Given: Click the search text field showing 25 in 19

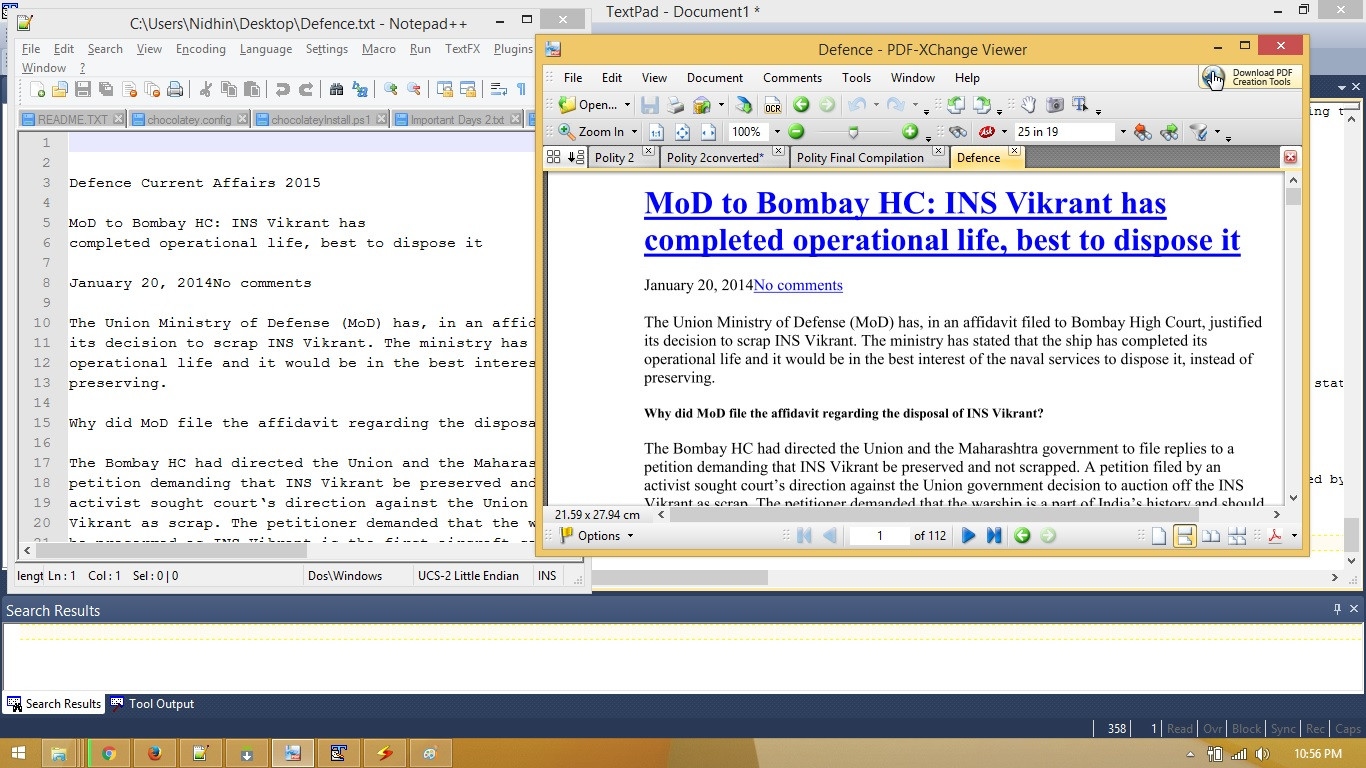Looking at the screenshot, I should pyautogui.click(x=1064, y=132).
